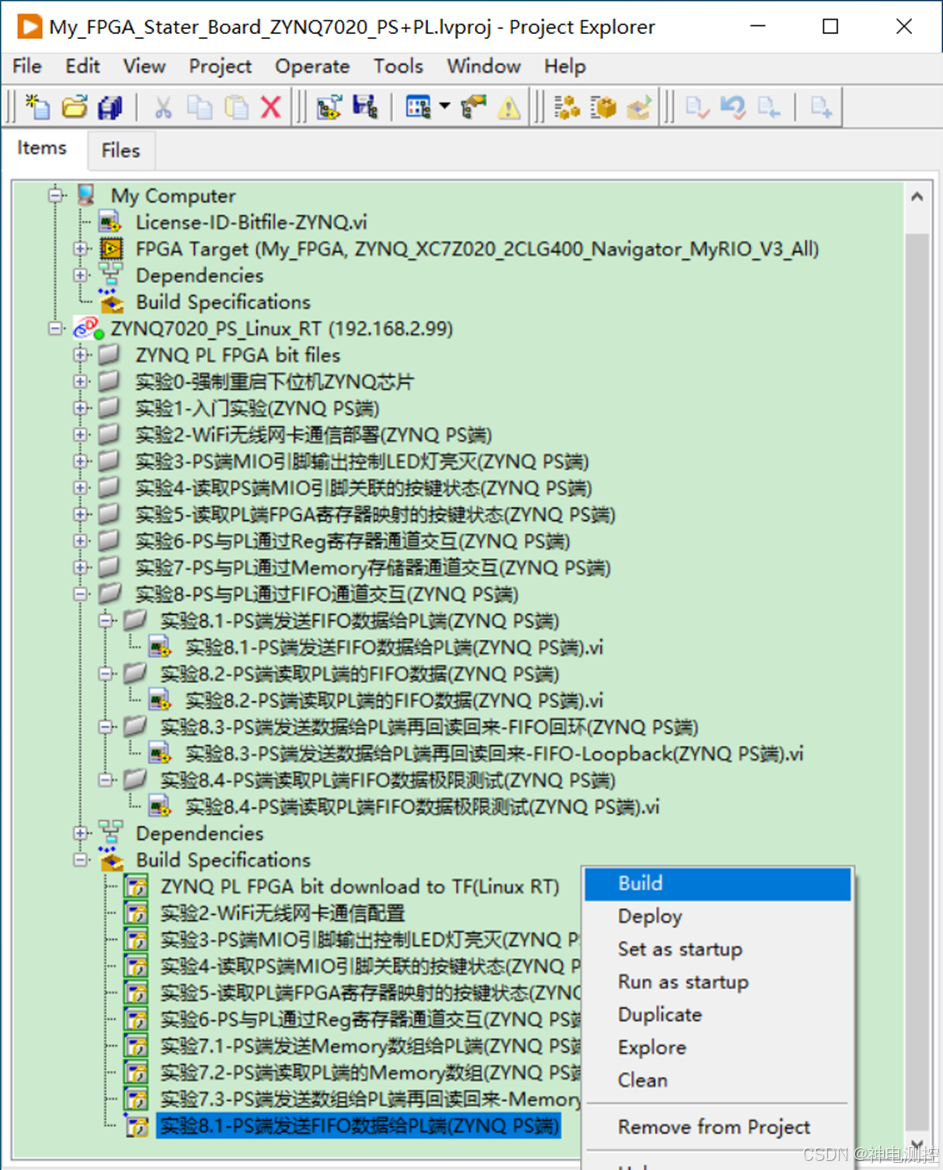Select the FIFO-Loopback .vi file
The width and height of the screenshot is (943, 1170).
494,754
